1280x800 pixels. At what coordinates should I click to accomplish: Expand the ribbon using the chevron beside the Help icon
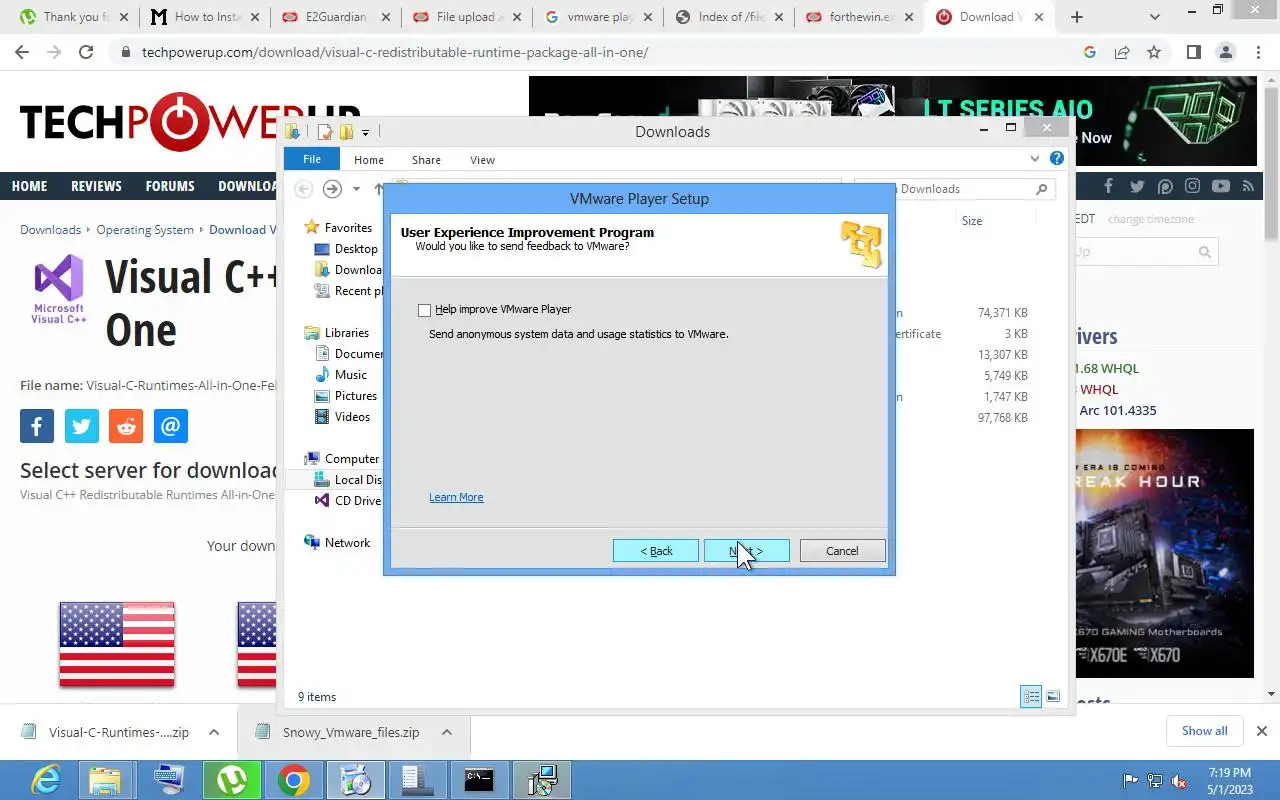click(1035, 158)
